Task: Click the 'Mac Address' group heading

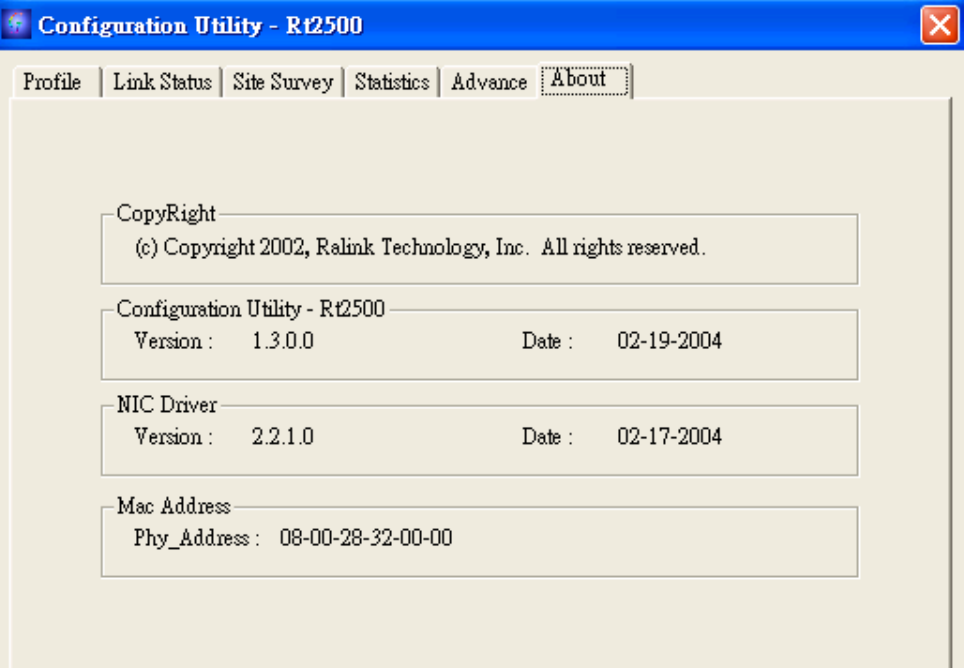Action: pyautogui.click(x=174, y=506)
